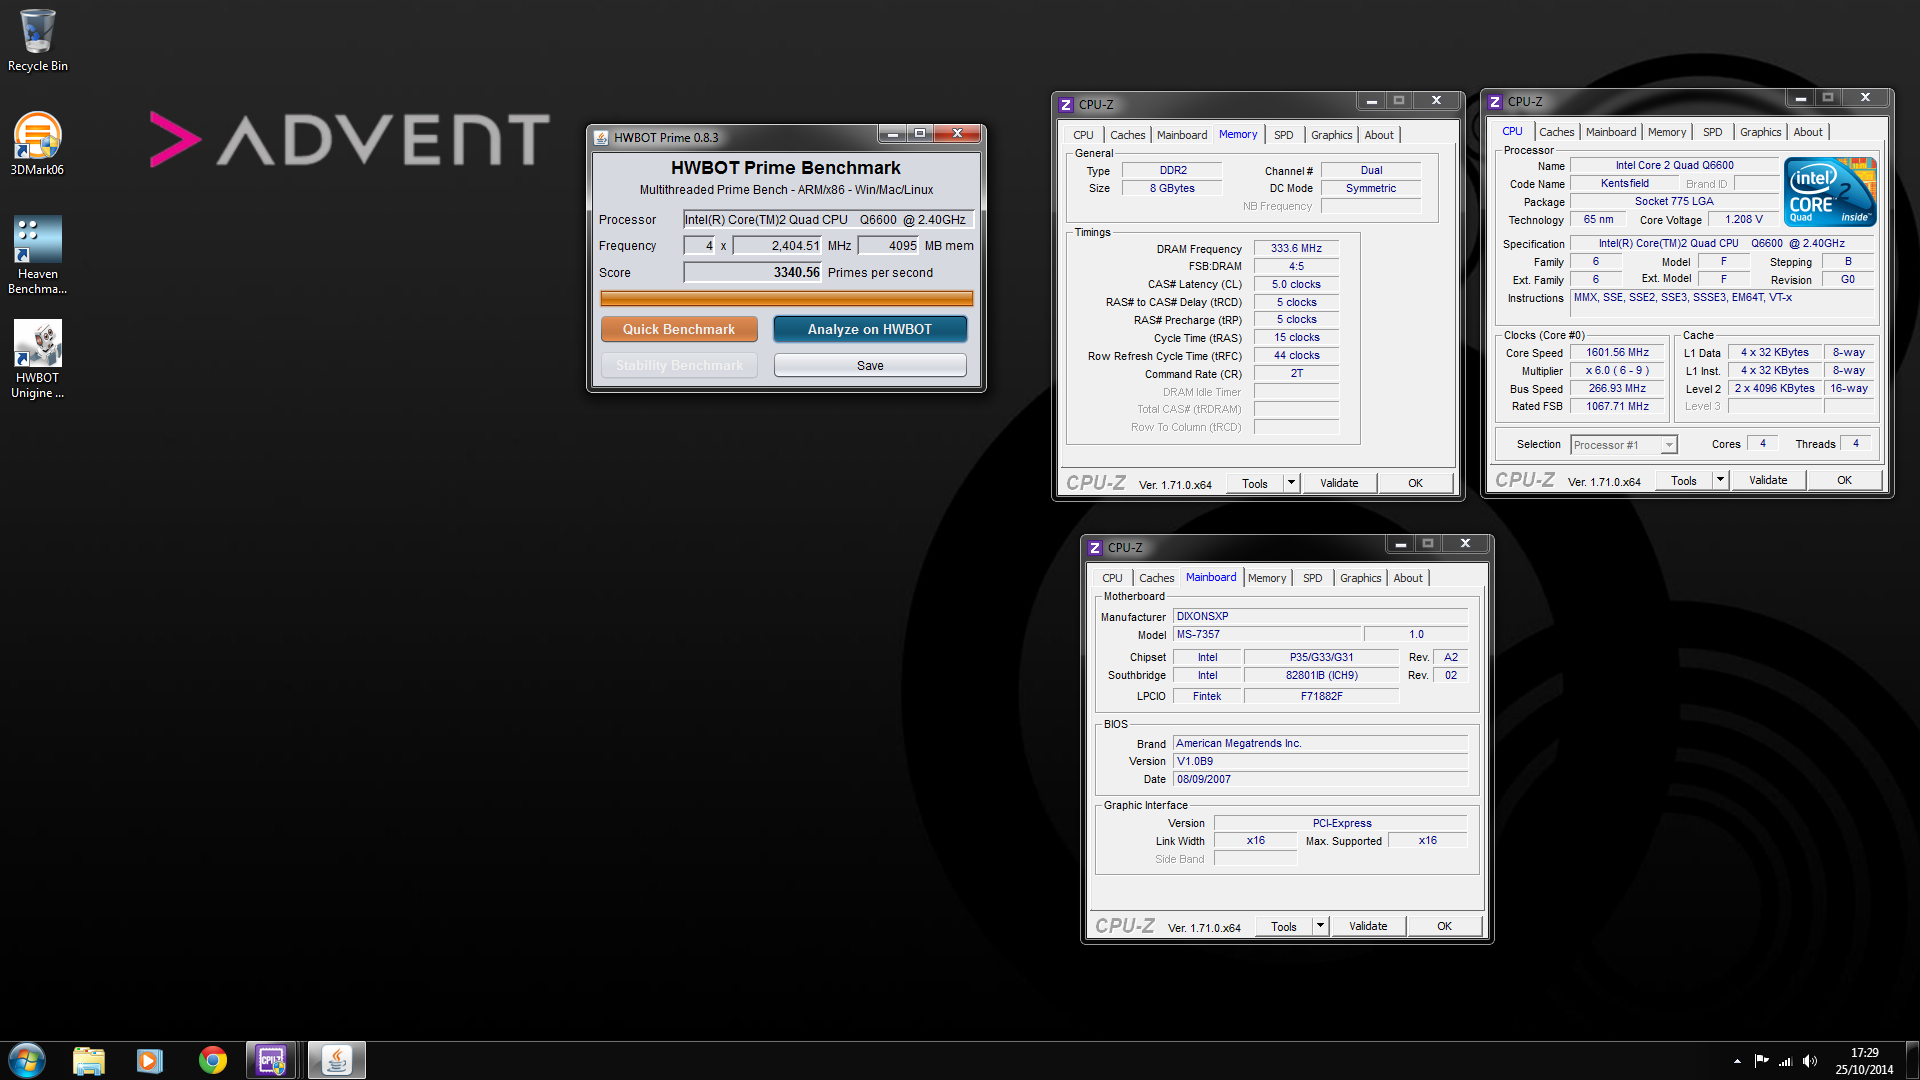This screenshot has width=1920, height=1080.
Task: Expand Tools dropdown arrow in Memory window
Action: click(x=1291, y=483)
